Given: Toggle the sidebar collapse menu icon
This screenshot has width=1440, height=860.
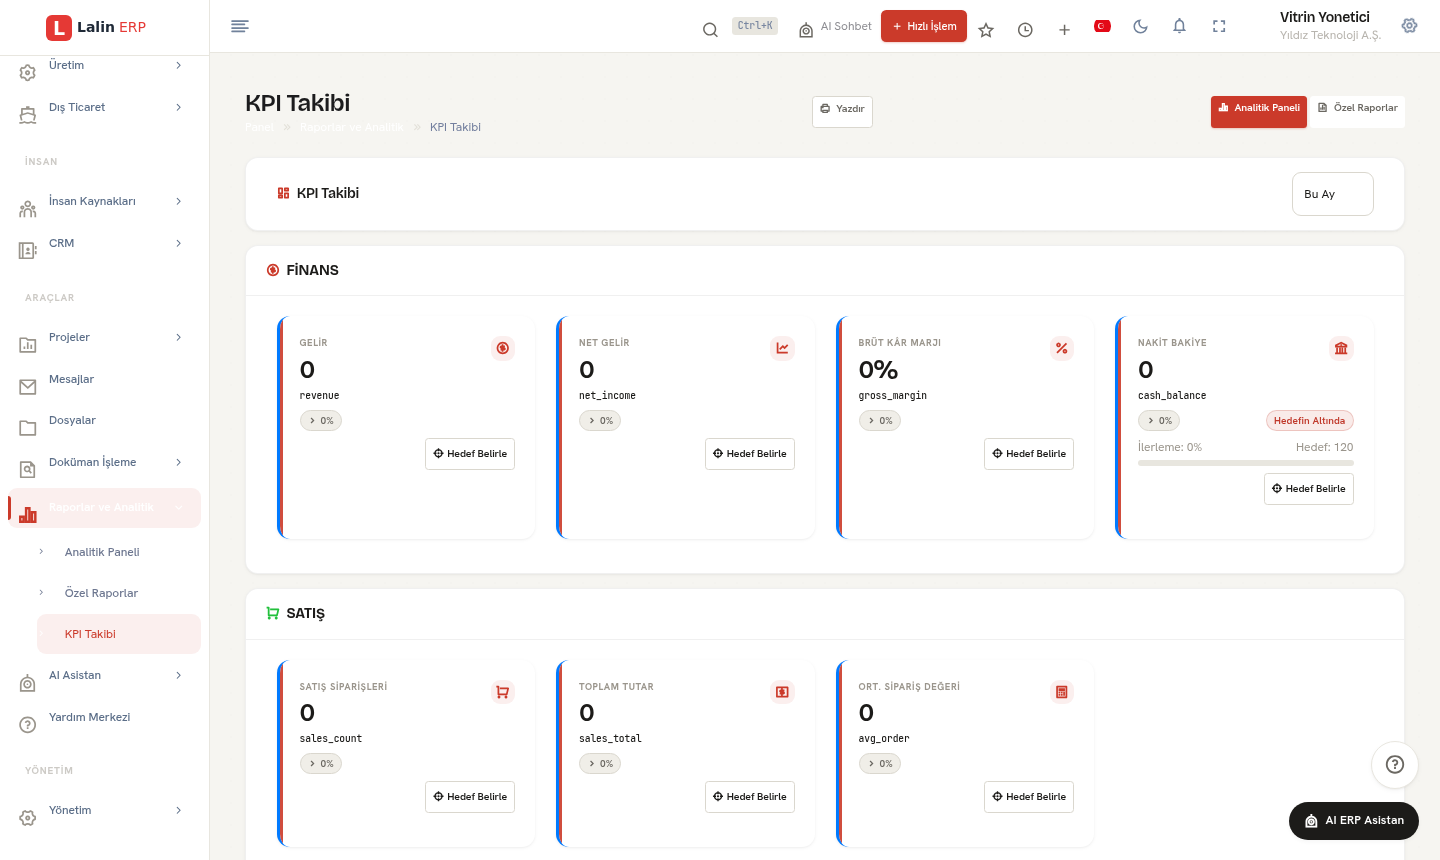Looking at the screenshot, I should 240,26.
